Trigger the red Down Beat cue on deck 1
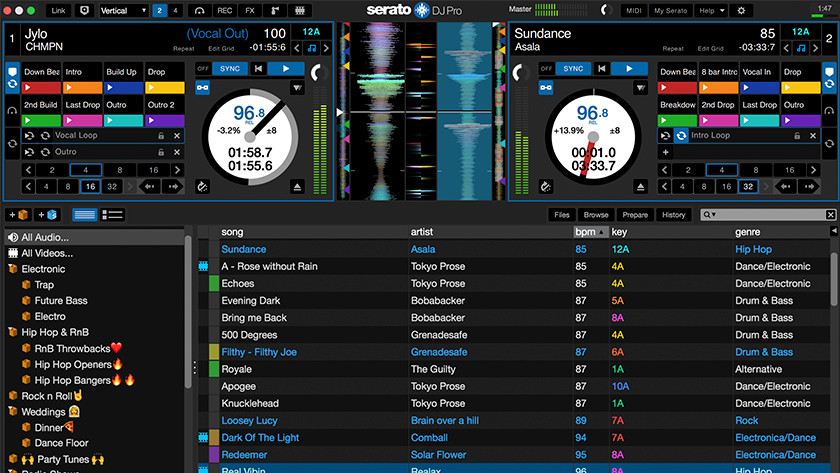Viewport: 840px width, 473px height. pos(41,87)
